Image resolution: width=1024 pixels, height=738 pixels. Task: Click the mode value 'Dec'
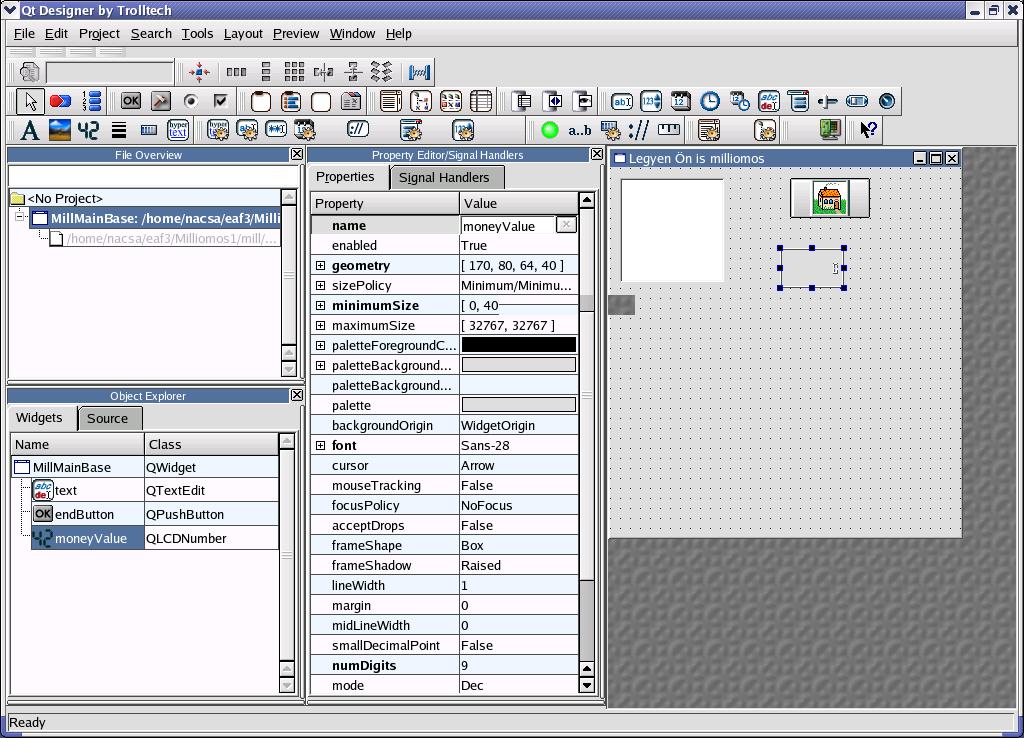click(519, 685)
